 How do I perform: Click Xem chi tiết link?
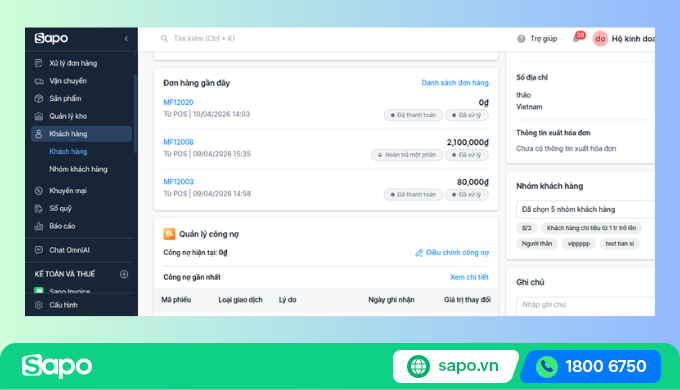point(469,277)
